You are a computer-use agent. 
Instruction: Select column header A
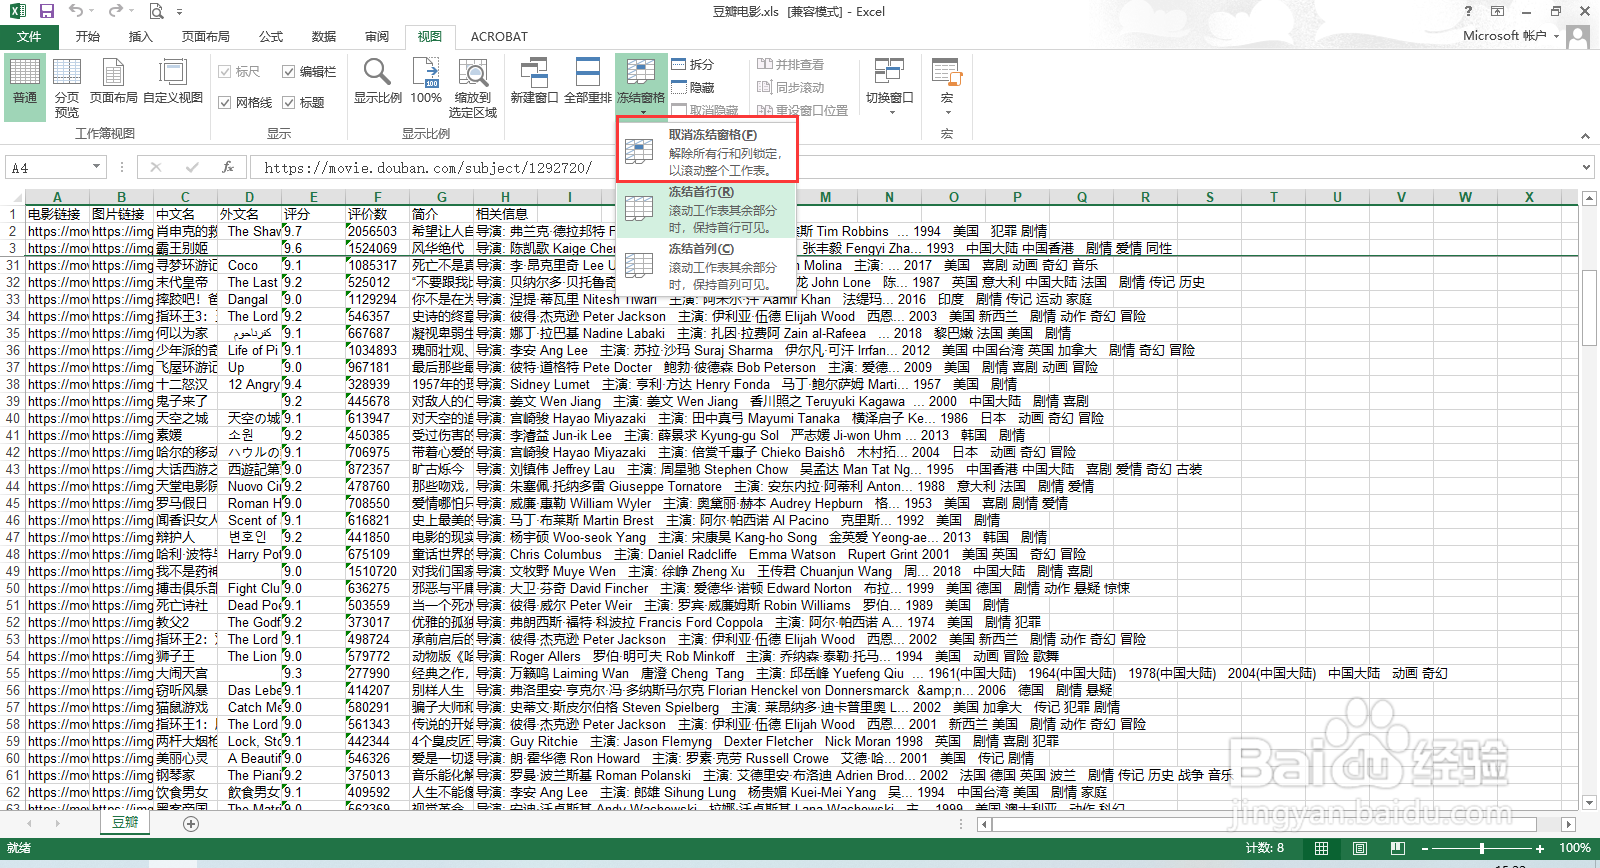point(57,197)
